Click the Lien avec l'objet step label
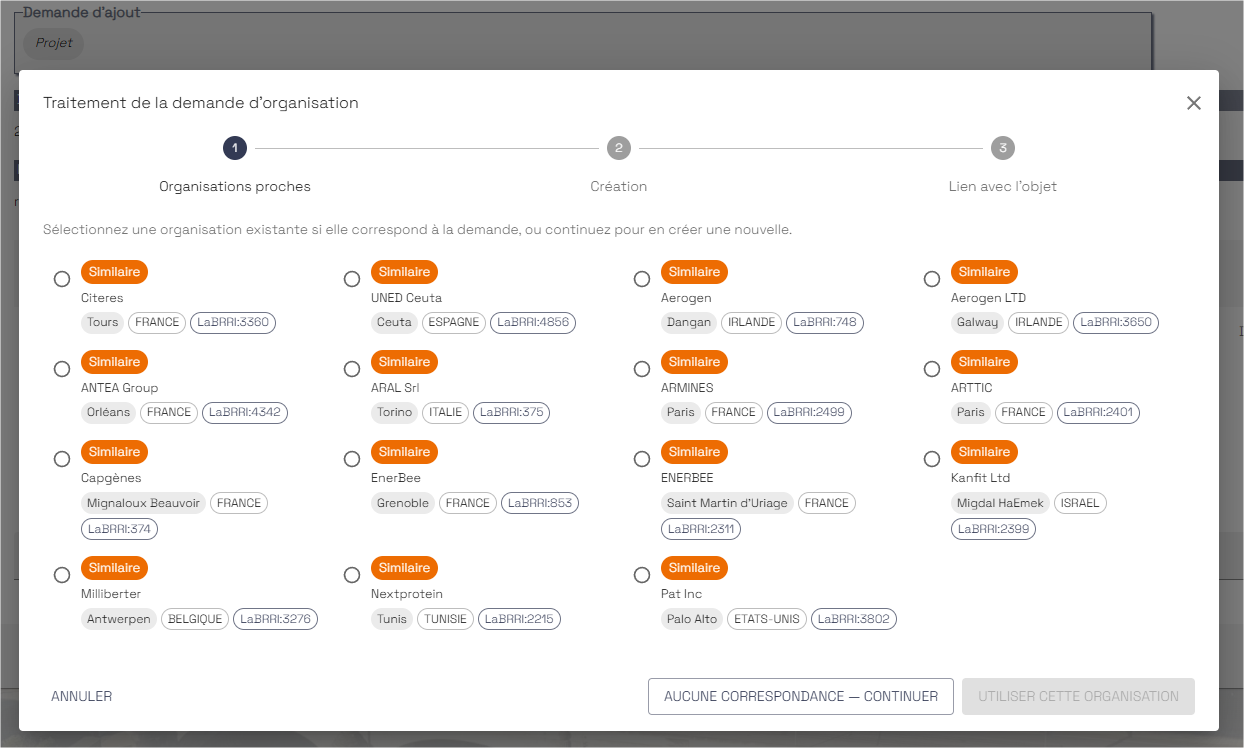Viewport: 1244px width, 748px height. pos(1003,187)
